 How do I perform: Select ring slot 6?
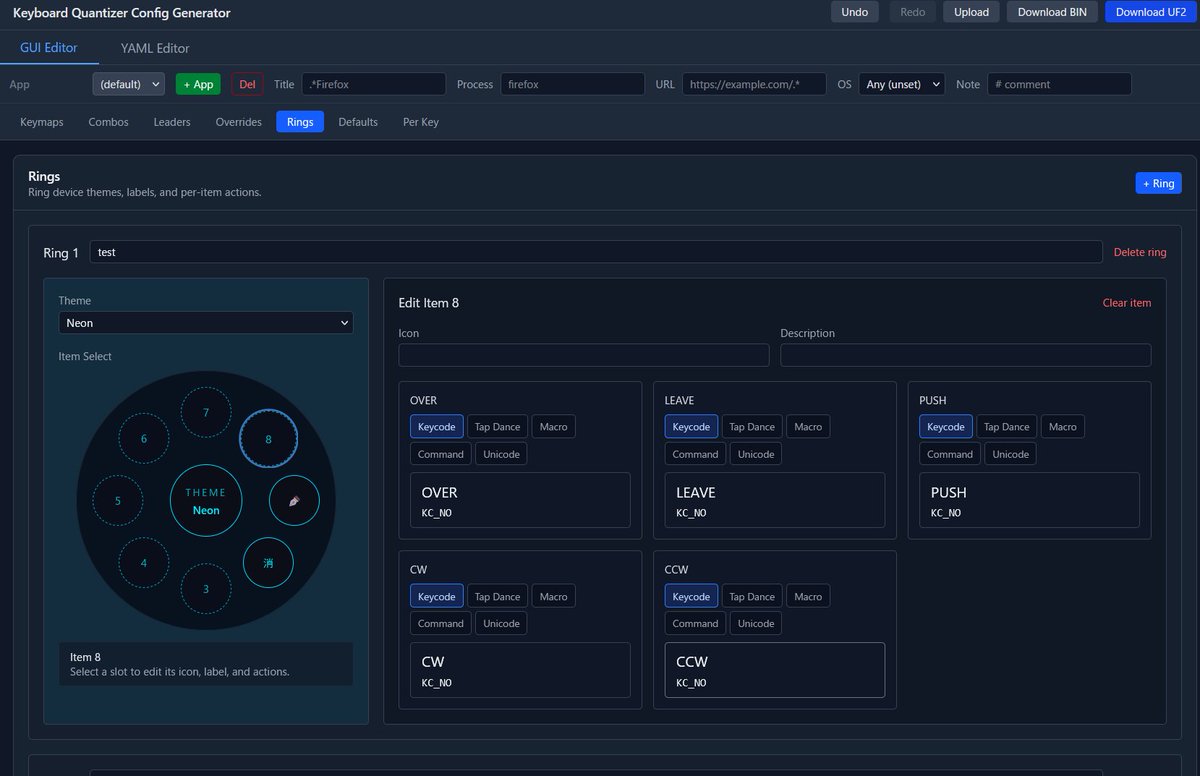[x=144, y=439]
